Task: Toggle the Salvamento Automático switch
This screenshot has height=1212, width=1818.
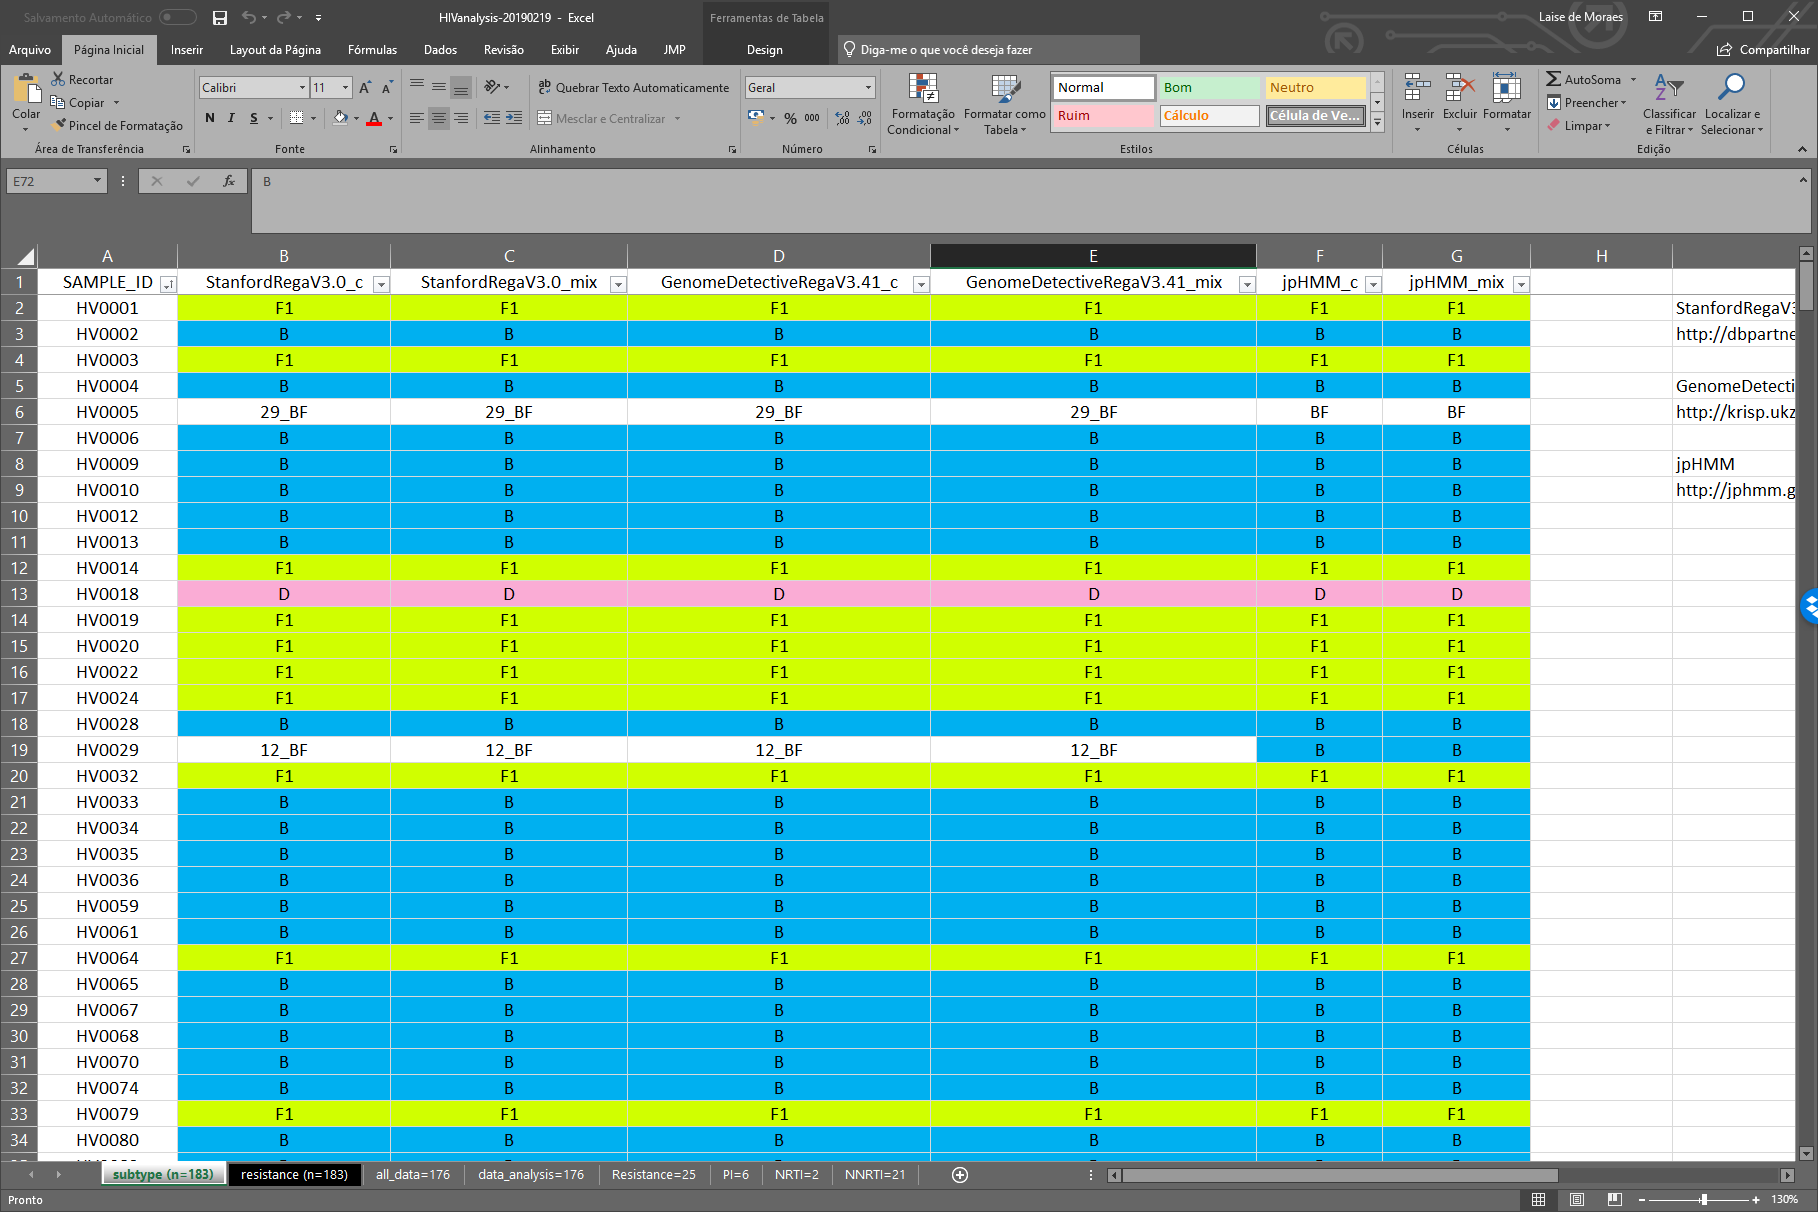Action: [178, 18]
